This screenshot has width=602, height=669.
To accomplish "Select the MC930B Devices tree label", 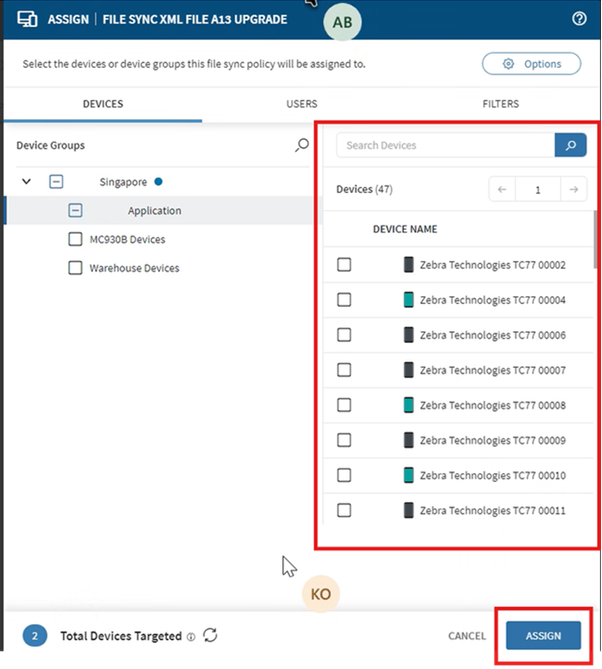I will point(127,239).
